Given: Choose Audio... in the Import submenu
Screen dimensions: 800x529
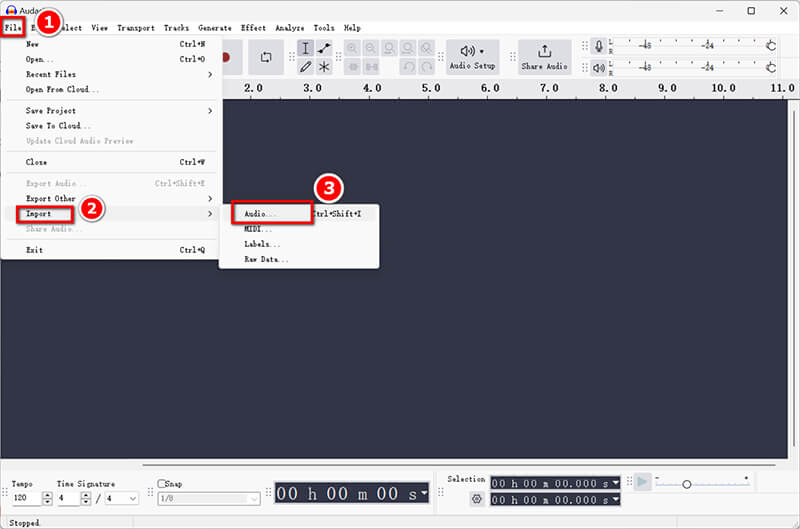Looking at the screenshot, I should click(x=299, y=214).
